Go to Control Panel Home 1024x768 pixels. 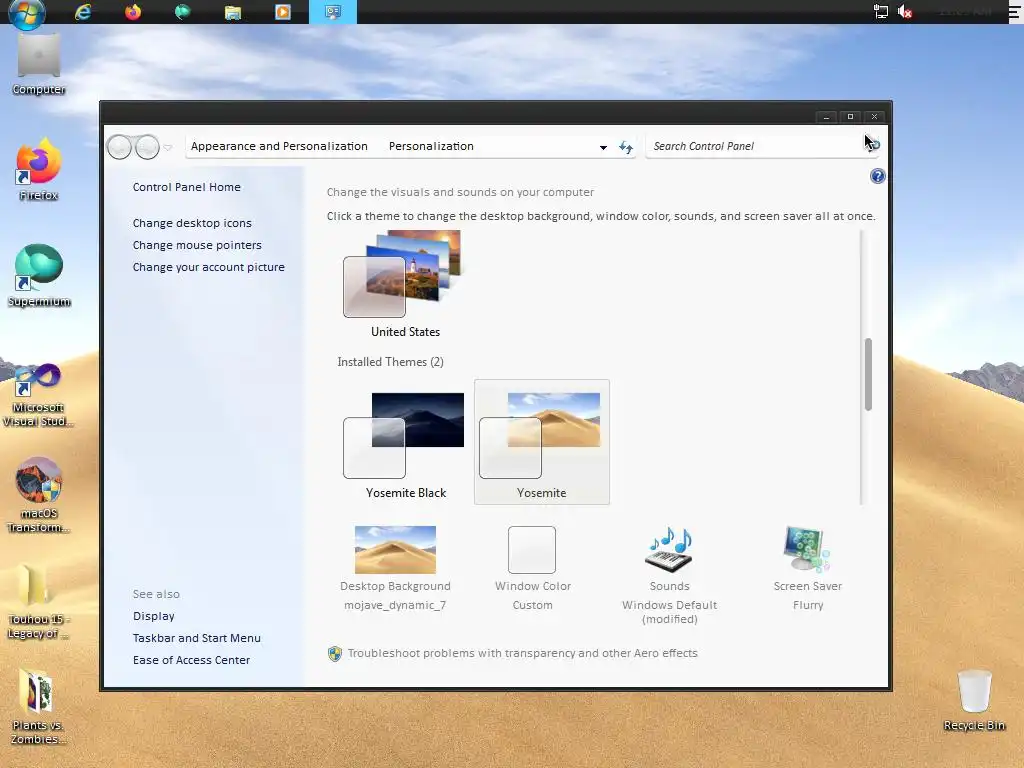tap(187, 187)
